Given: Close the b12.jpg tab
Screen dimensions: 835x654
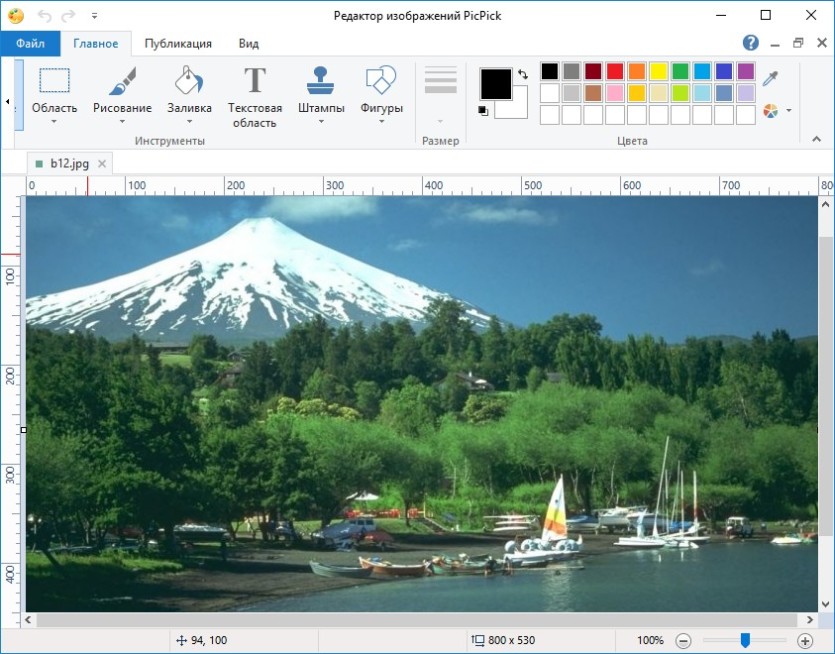Looking at the screenshot, I should 102,164.
